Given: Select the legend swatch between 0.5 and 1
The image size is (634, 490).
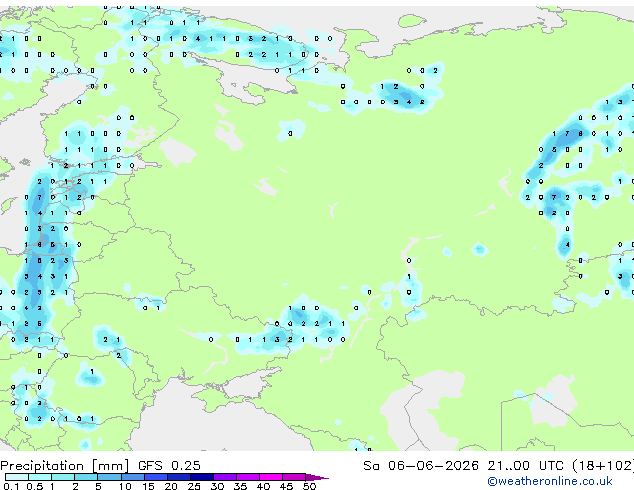Looking at the screenshot, I should click(40, 477).
